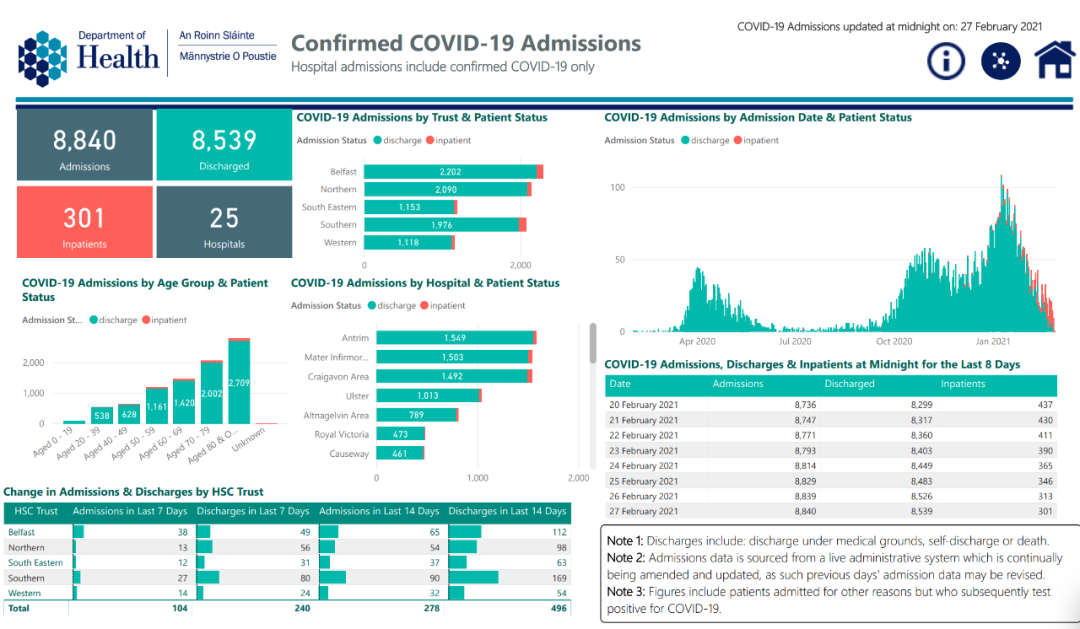Click the Altnagelvin Area bar 789
The height and width of the screenshot is (629, 1080).
tap(416, 415)
